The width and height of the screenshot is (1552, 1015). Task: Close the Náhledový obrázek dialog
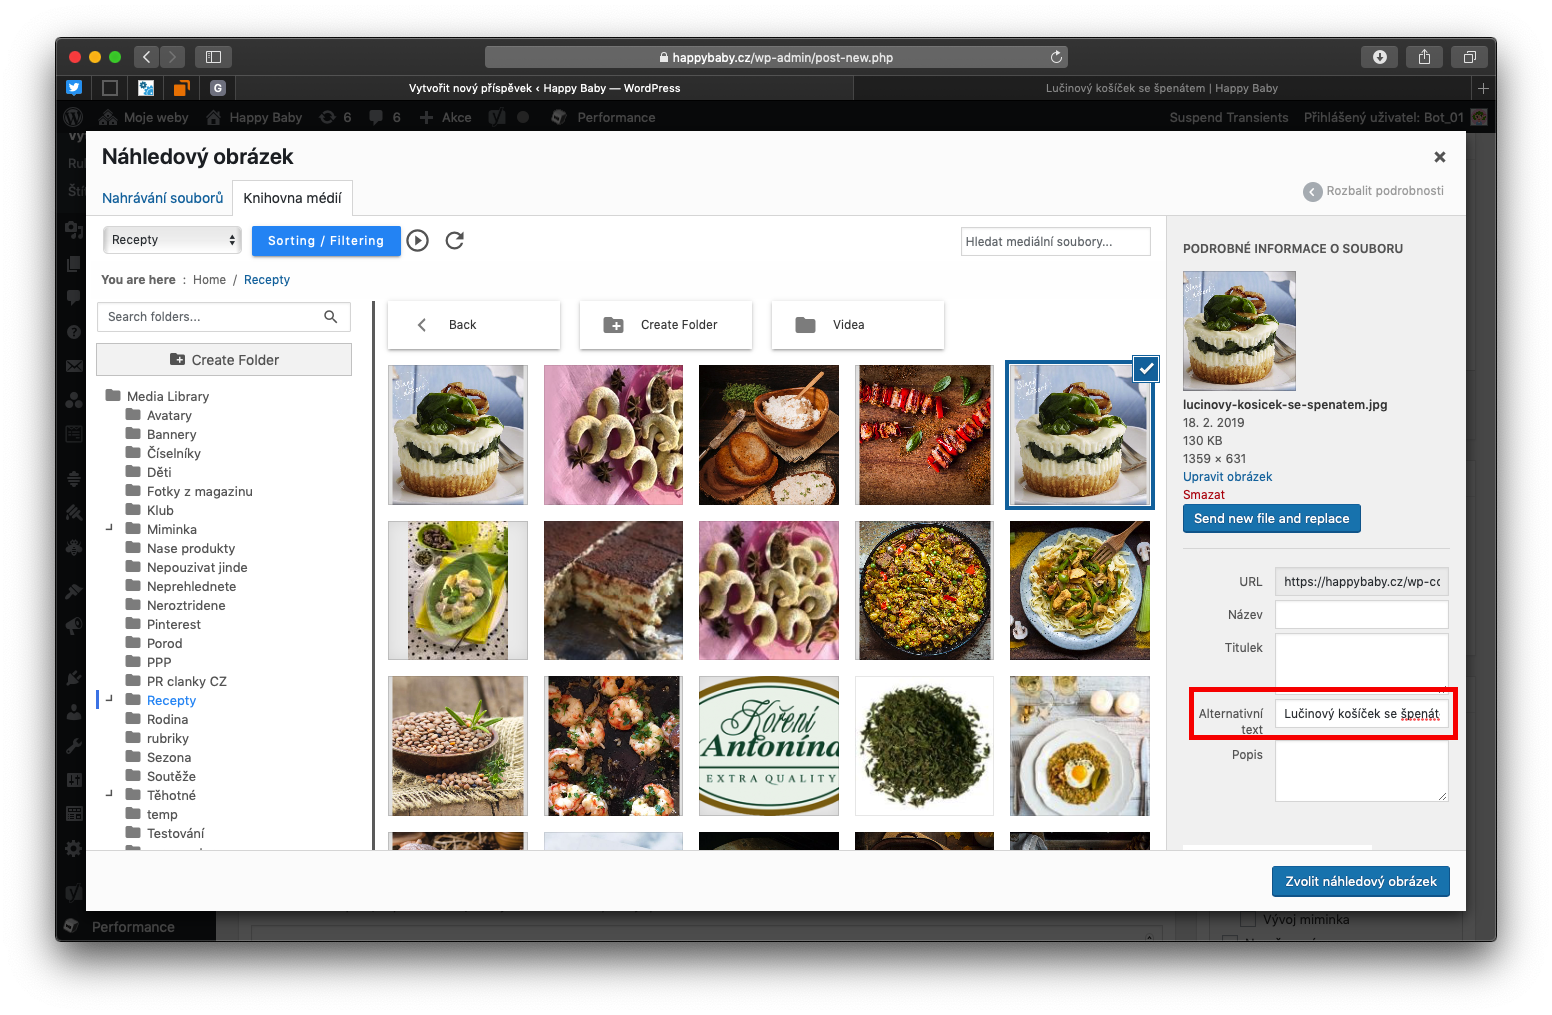click(x=1440, y=157)
